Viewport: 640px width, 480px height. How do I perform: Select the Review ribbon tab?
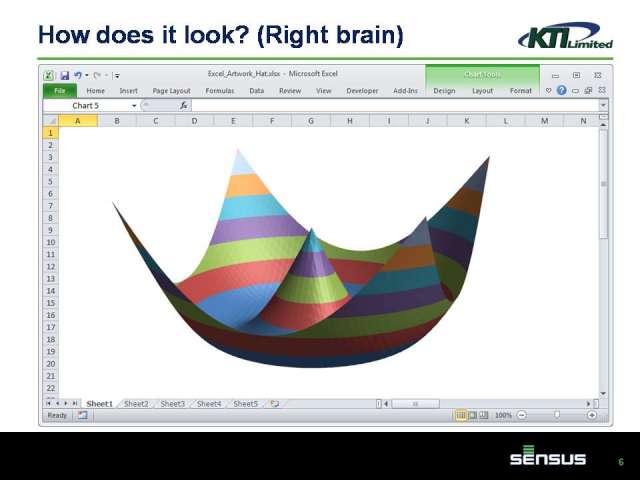[290, 91]
